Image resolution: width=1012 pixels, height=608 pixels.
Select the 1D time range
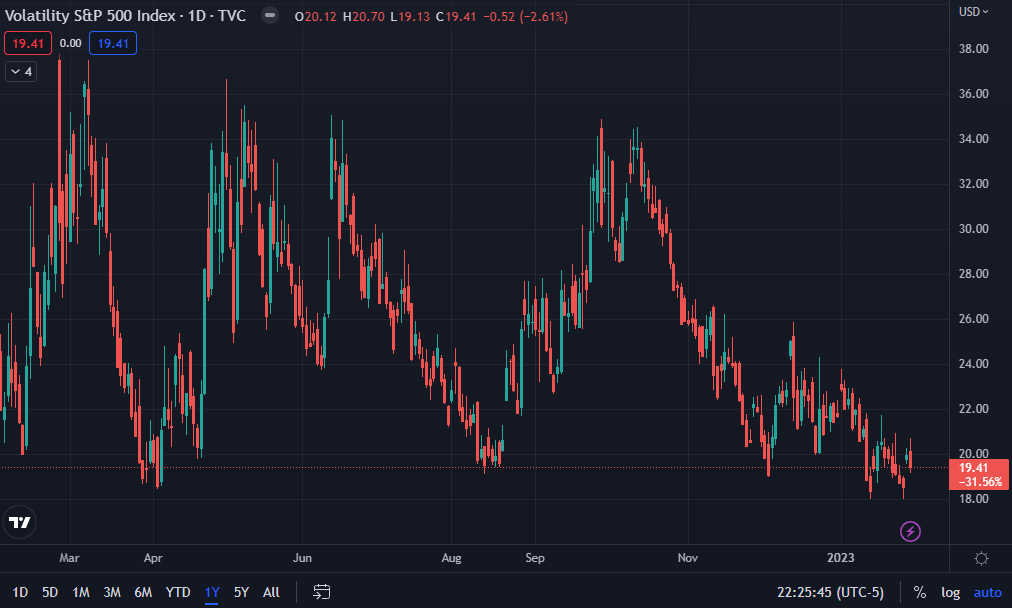(20, 592)
